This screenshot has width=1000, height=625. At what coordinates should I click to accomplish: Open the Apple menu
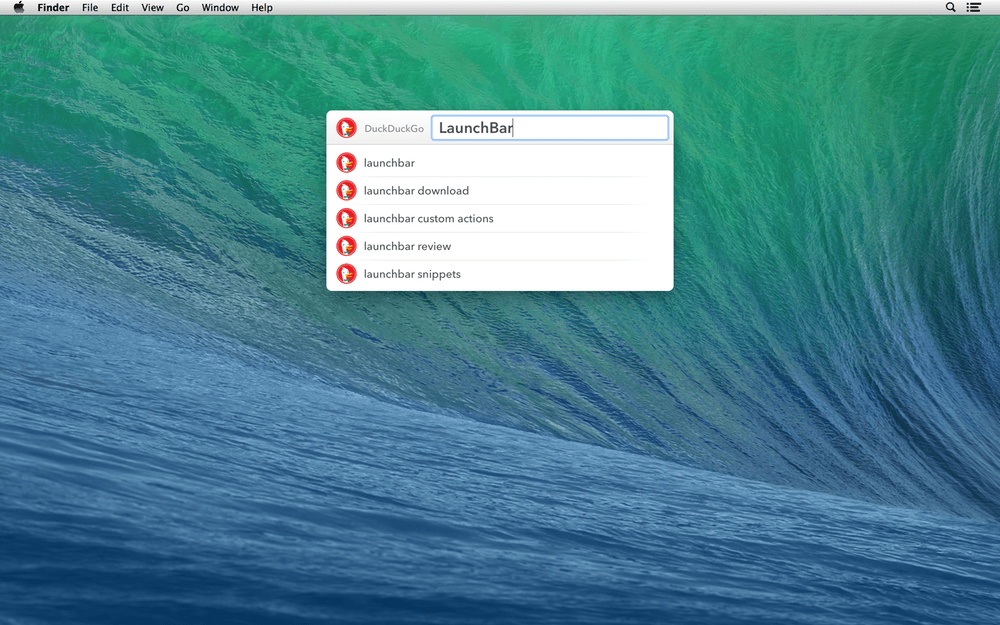point(18,8)
